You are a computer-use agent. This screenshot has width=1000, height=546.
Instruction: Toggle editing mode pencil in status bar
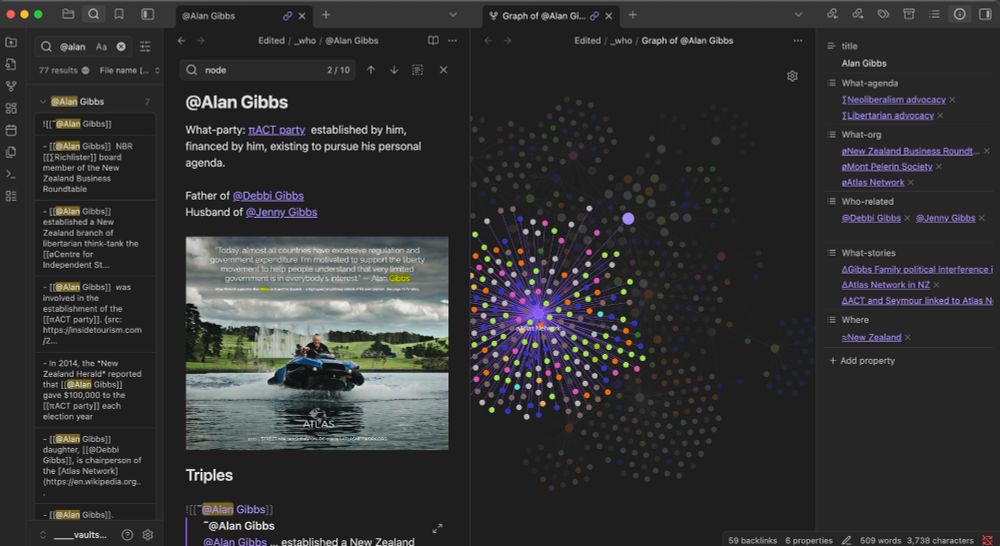[846, 540]
